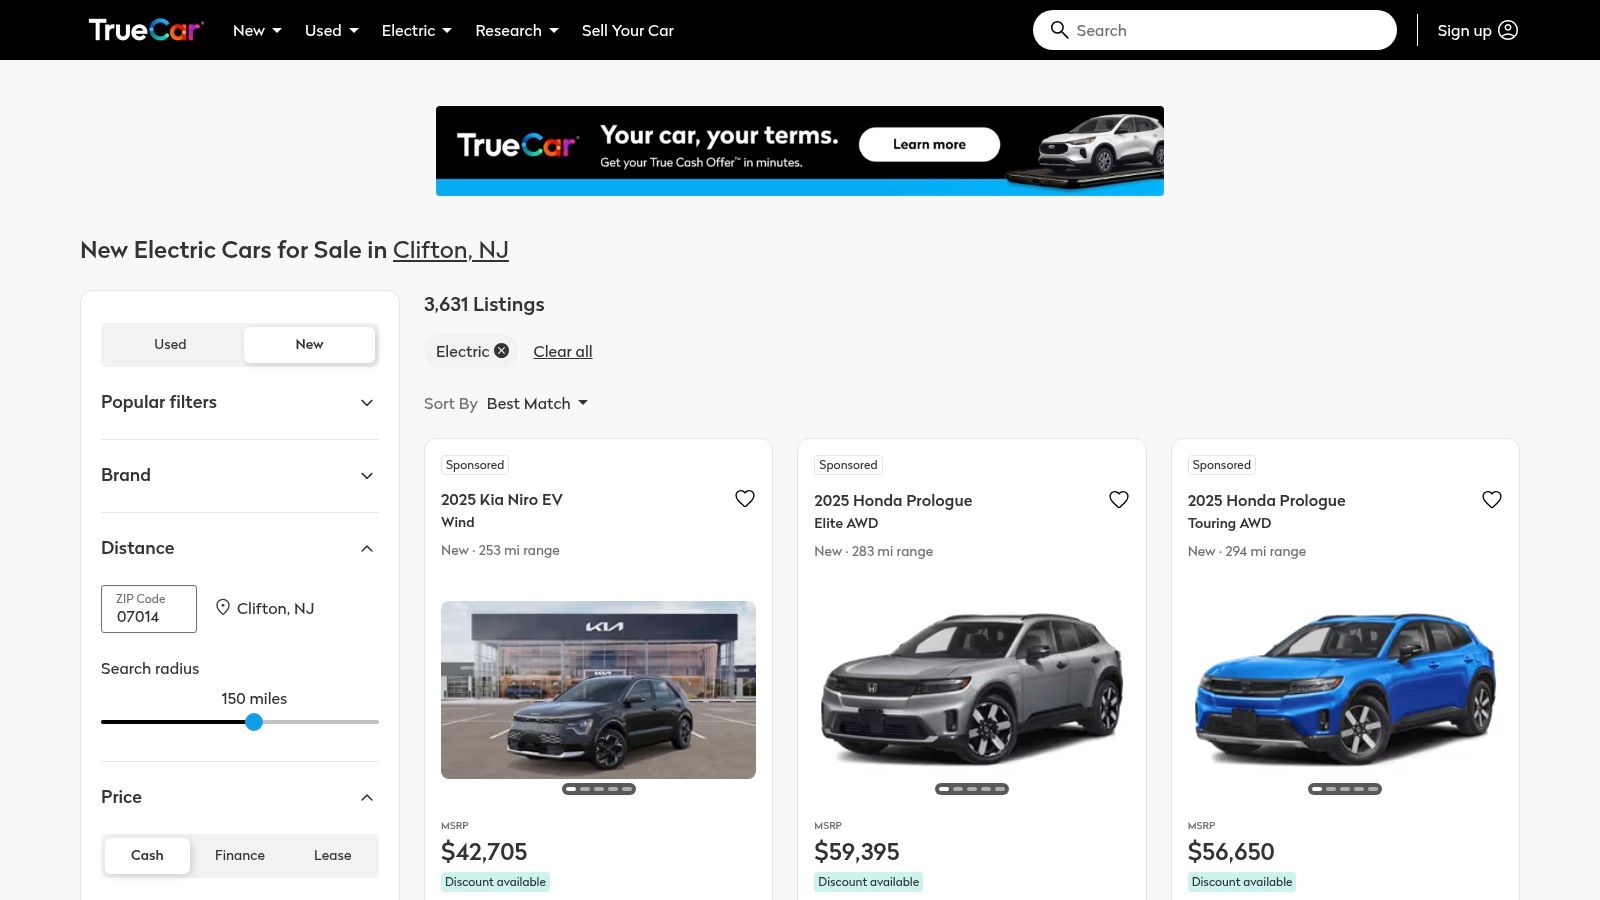
Task: Favorite the blue Honda Prologue Touring AWD
Action: pyautogui.click(x=1491, y=499)
